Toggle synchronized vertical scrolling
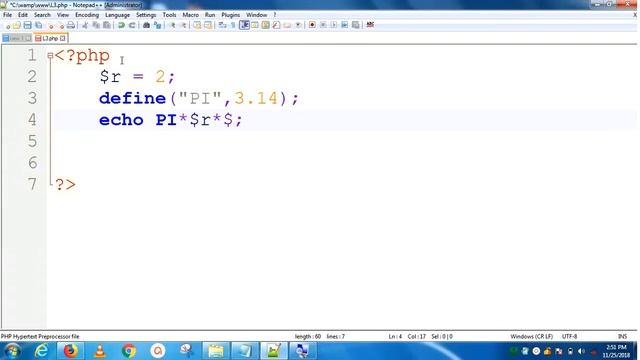This screenshot has height=360, width=640. pyautogui.click(x=197, y=25)
